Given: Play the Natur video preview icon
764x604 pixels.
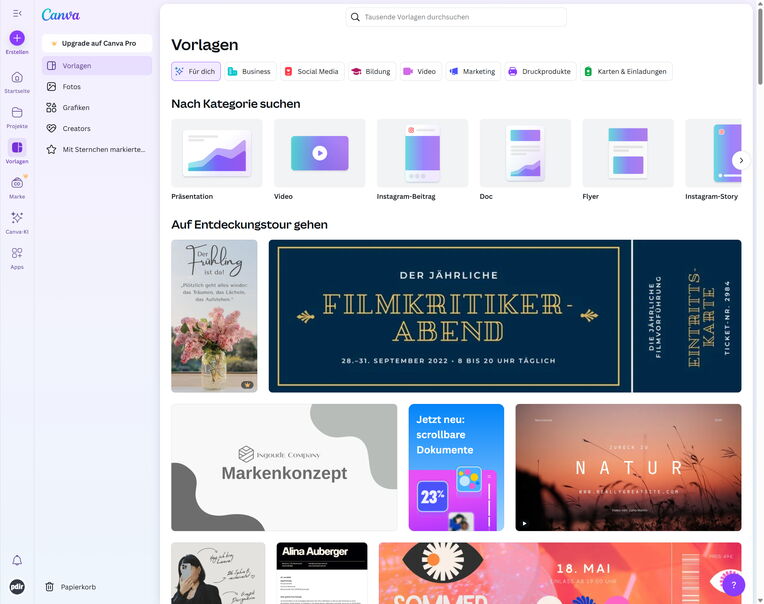Looking at the screenshot, I should [525, 524].
